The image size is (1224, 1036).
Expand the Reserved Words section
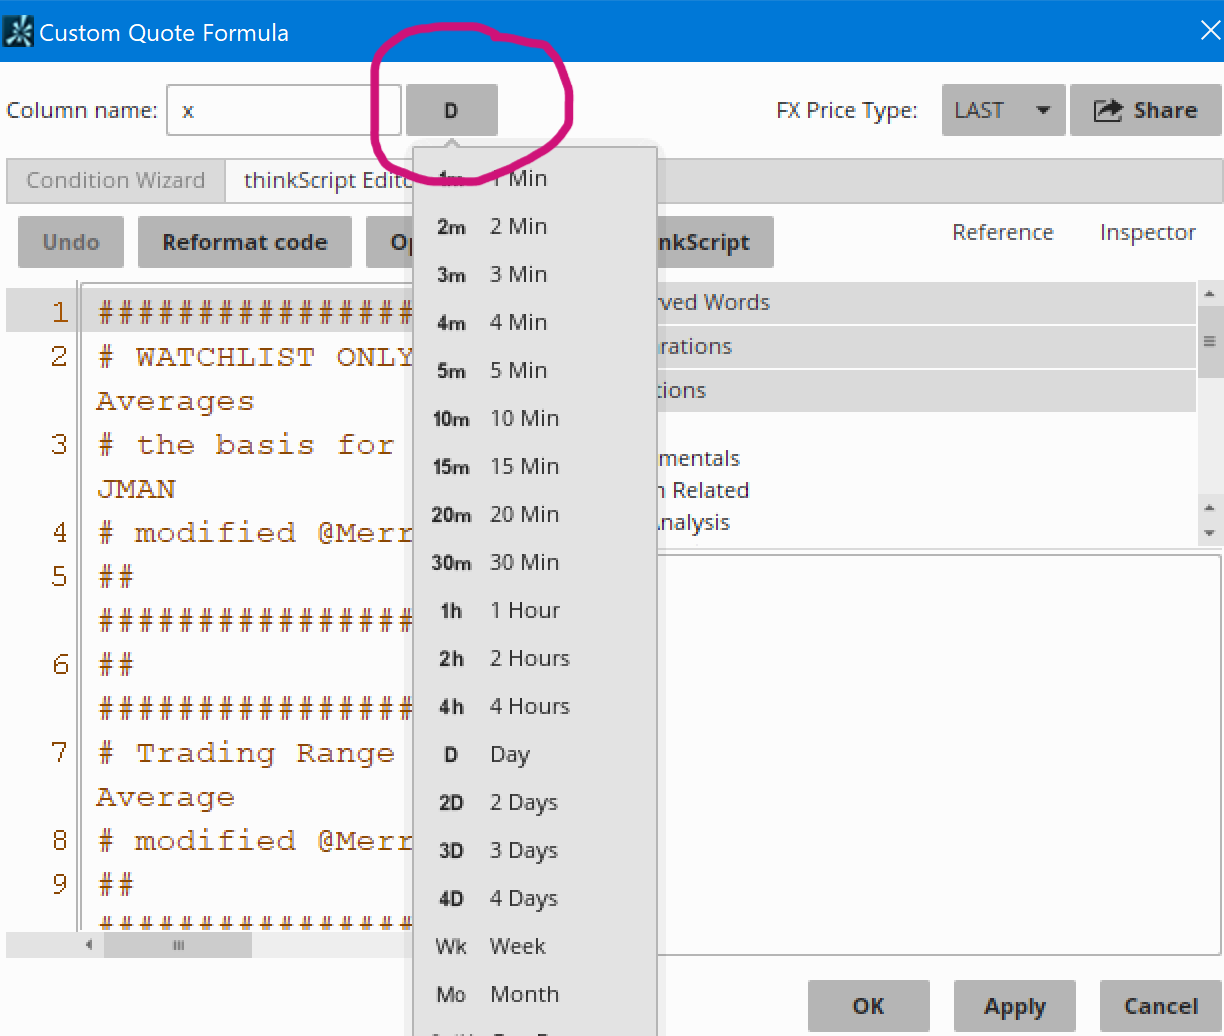click(926, 302)
